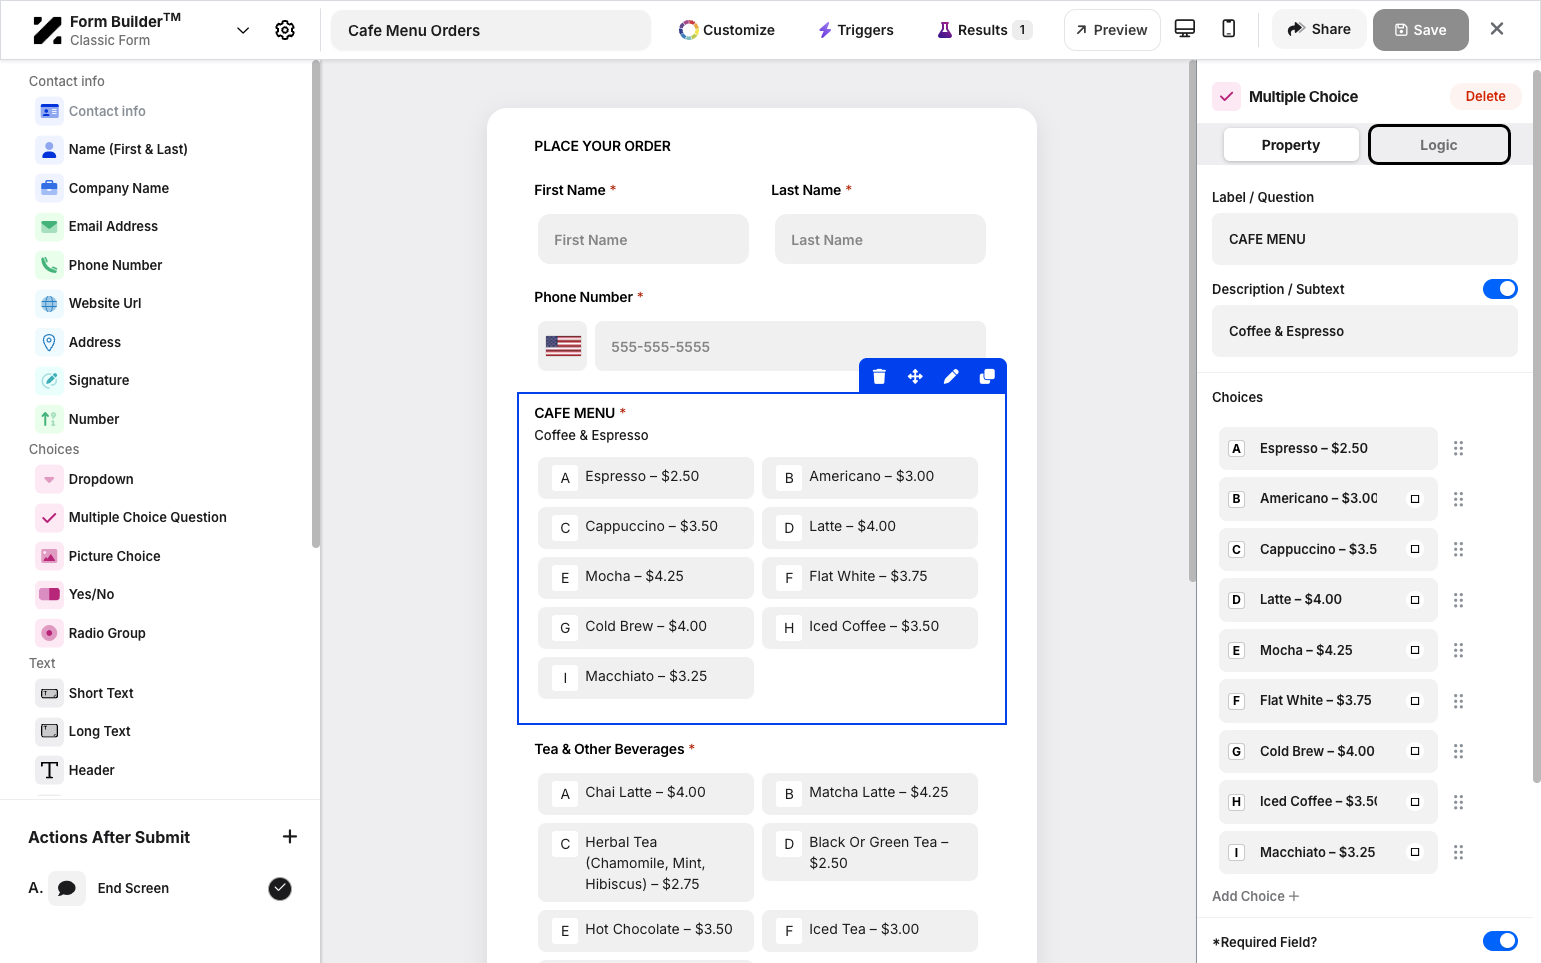Viewport: 1541px width, 963px height.
Task: Open the Triggers tab
Action: click(856, 30)
